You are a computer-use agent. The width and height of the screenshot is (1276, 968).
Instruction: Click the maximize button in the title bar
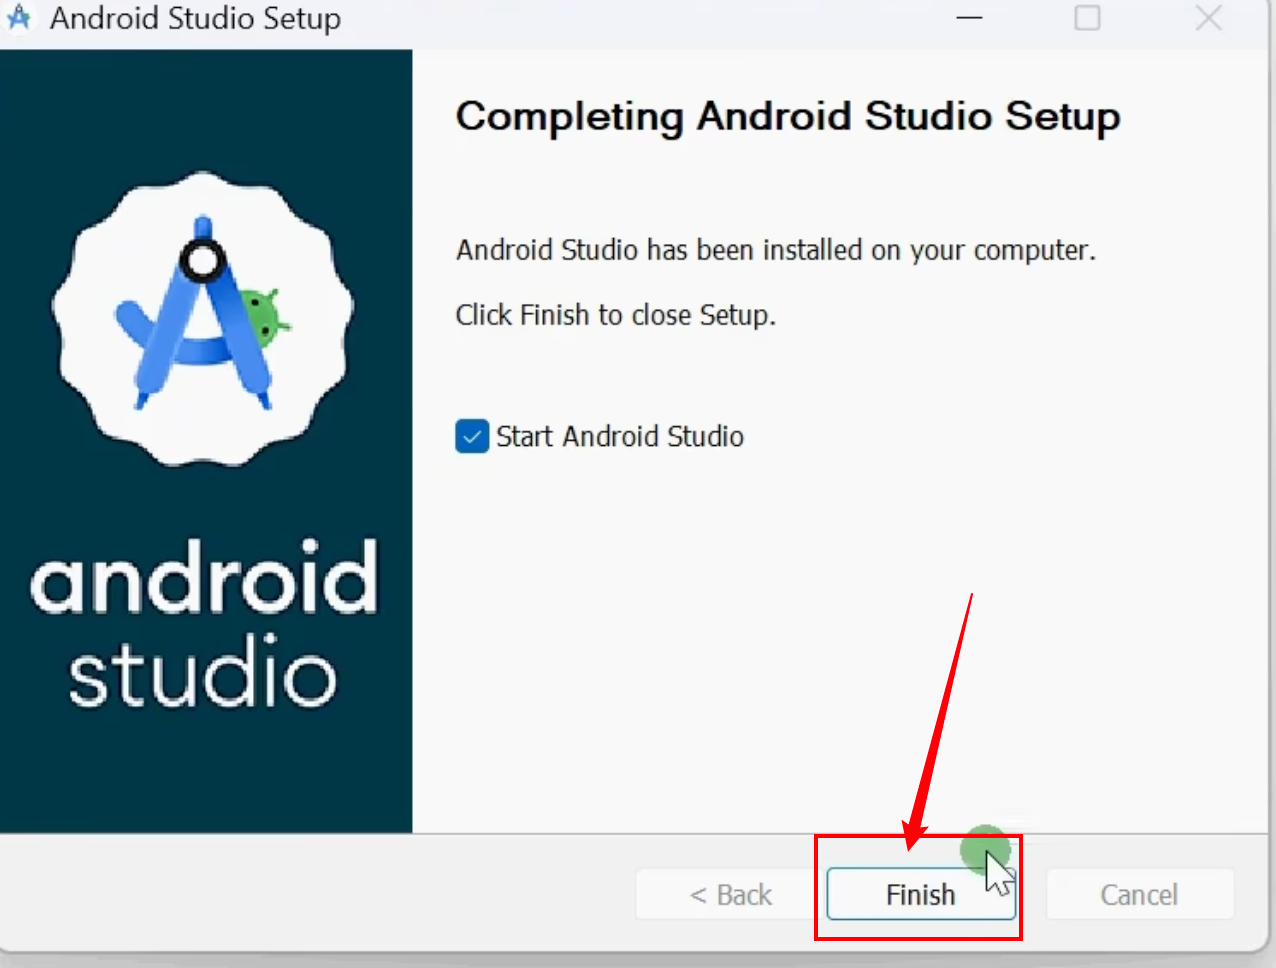(1087, 18)
